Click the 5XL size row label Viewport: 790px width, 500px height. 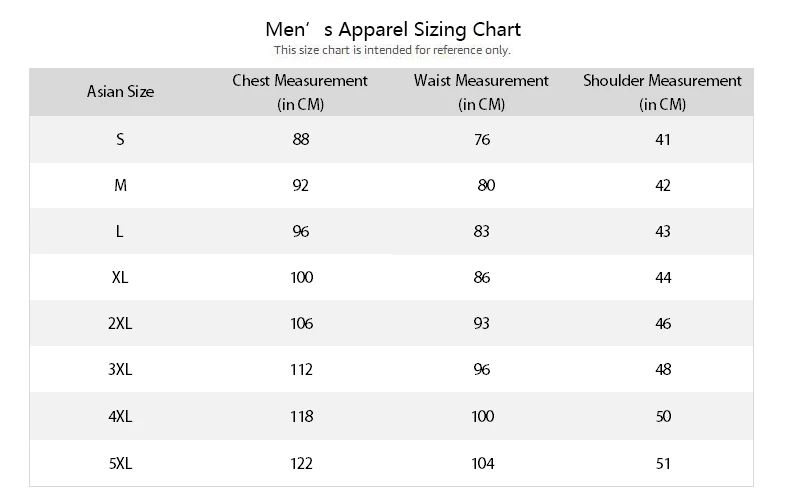(120, 463)
